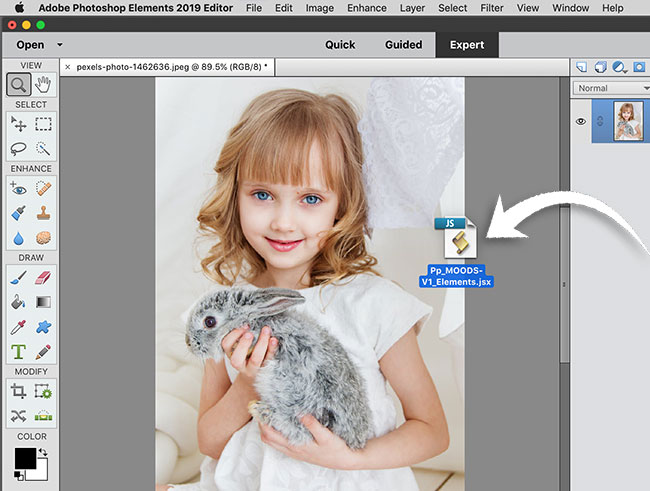This screenshot has height=491, width=650.
Task: Select the Quick Selection tool
Action: (x=43, y=148)
